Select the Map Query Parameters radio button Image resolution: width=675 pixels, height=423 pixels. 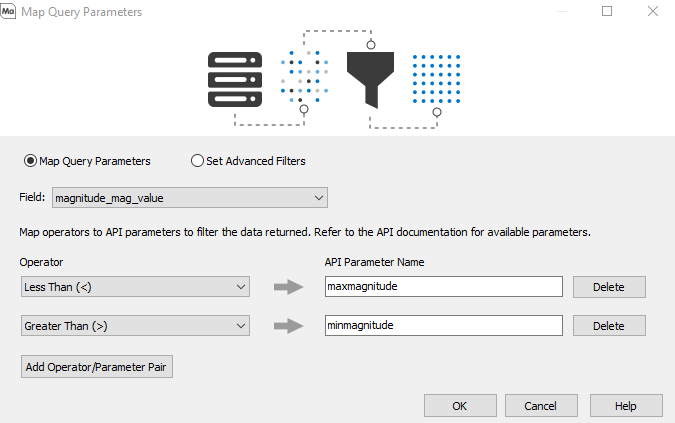(30, 161)
